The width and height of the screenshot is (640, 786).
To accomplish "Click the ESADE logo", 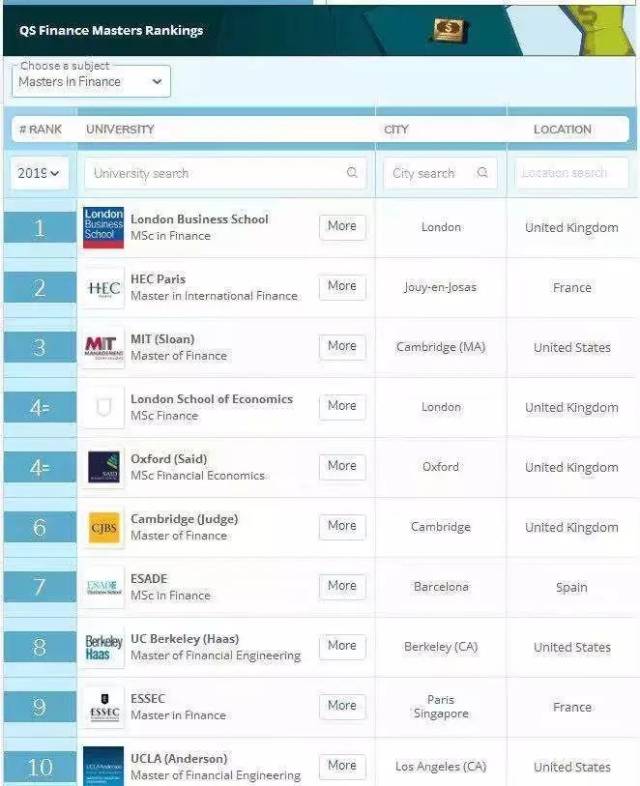I will point(103,587).
